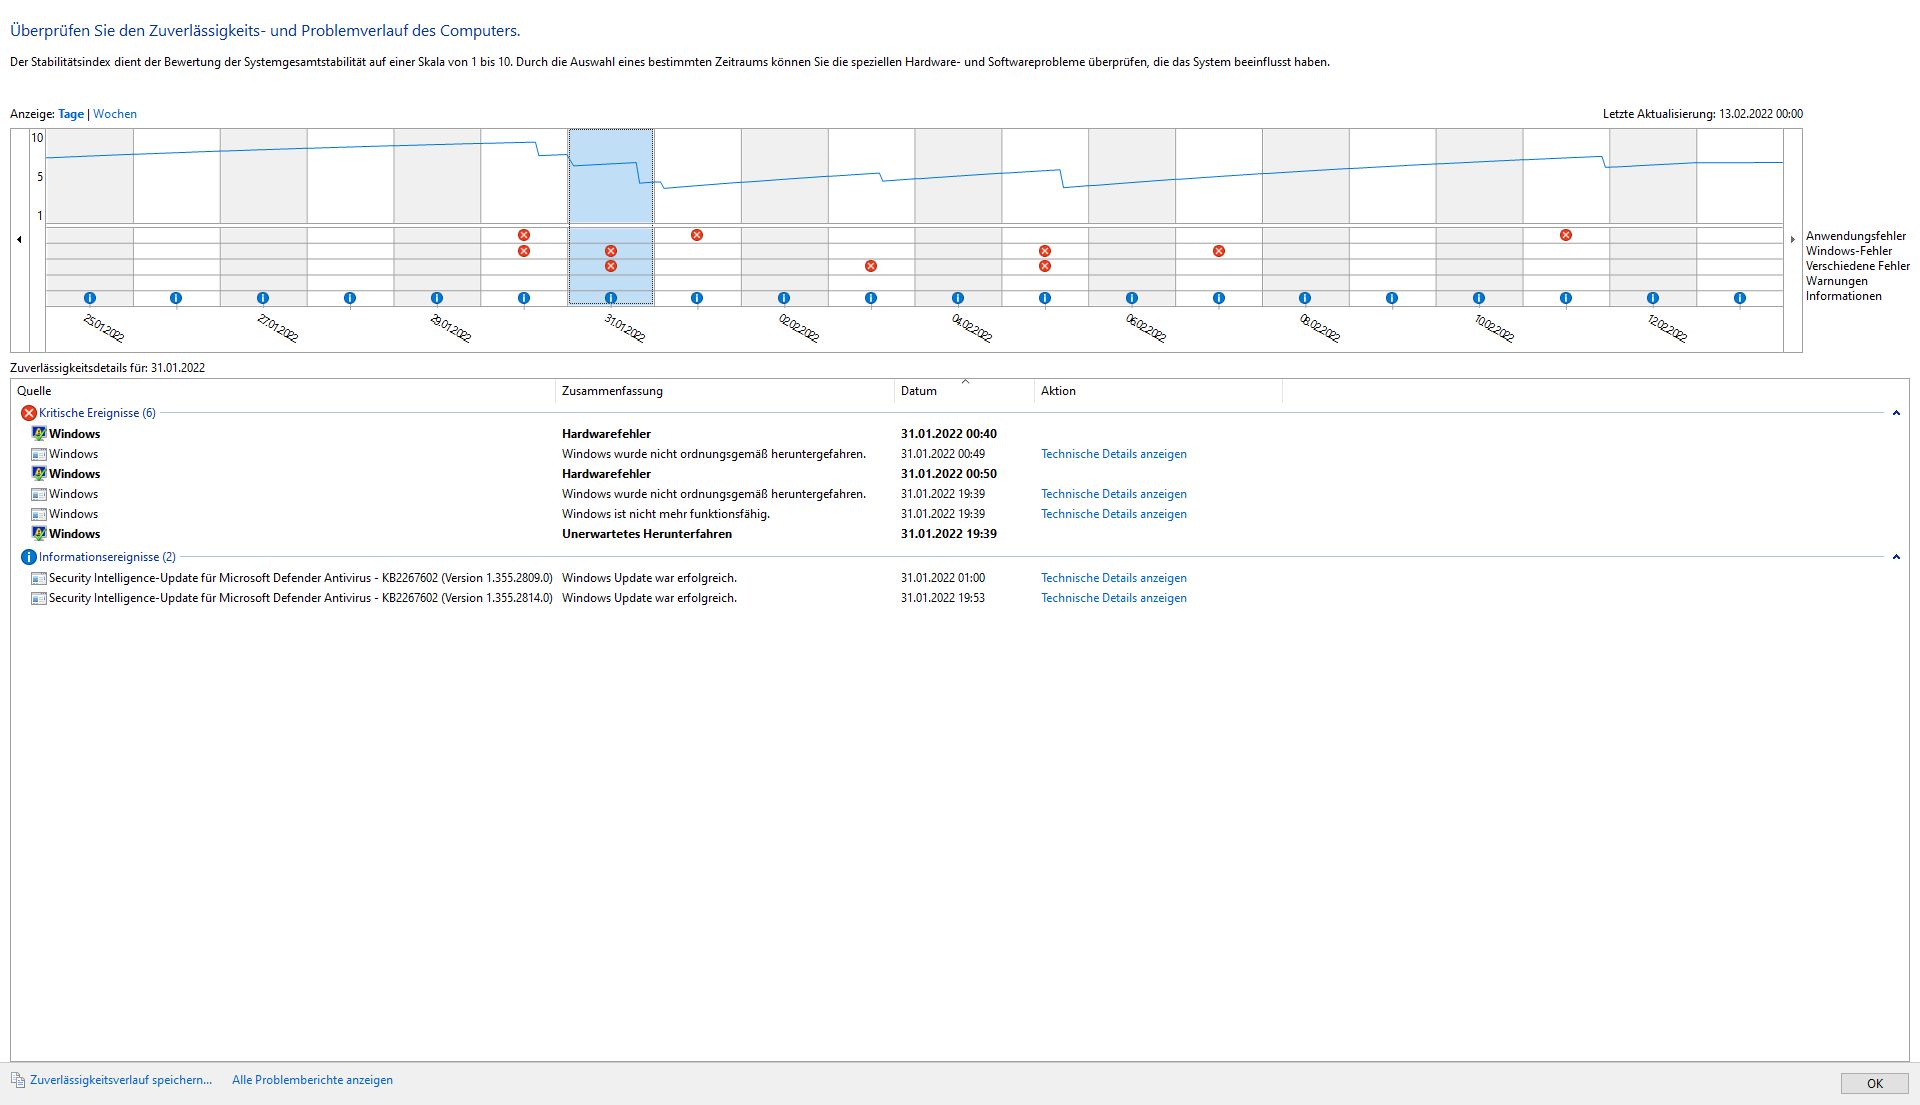Click the red error icon on 05.02.2022
The height and width of the screenshot is (1105, 1920).
1045,251
